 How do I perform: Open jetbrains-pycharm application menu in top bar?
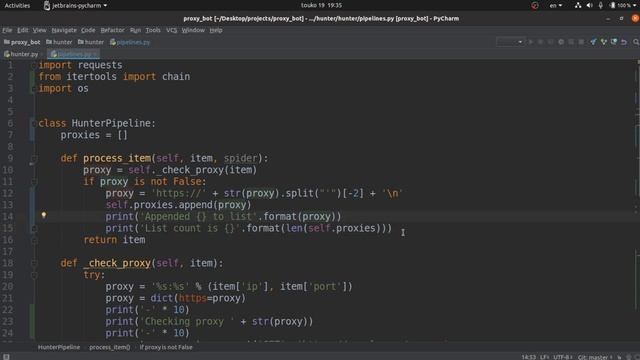(x=75, y=5)
